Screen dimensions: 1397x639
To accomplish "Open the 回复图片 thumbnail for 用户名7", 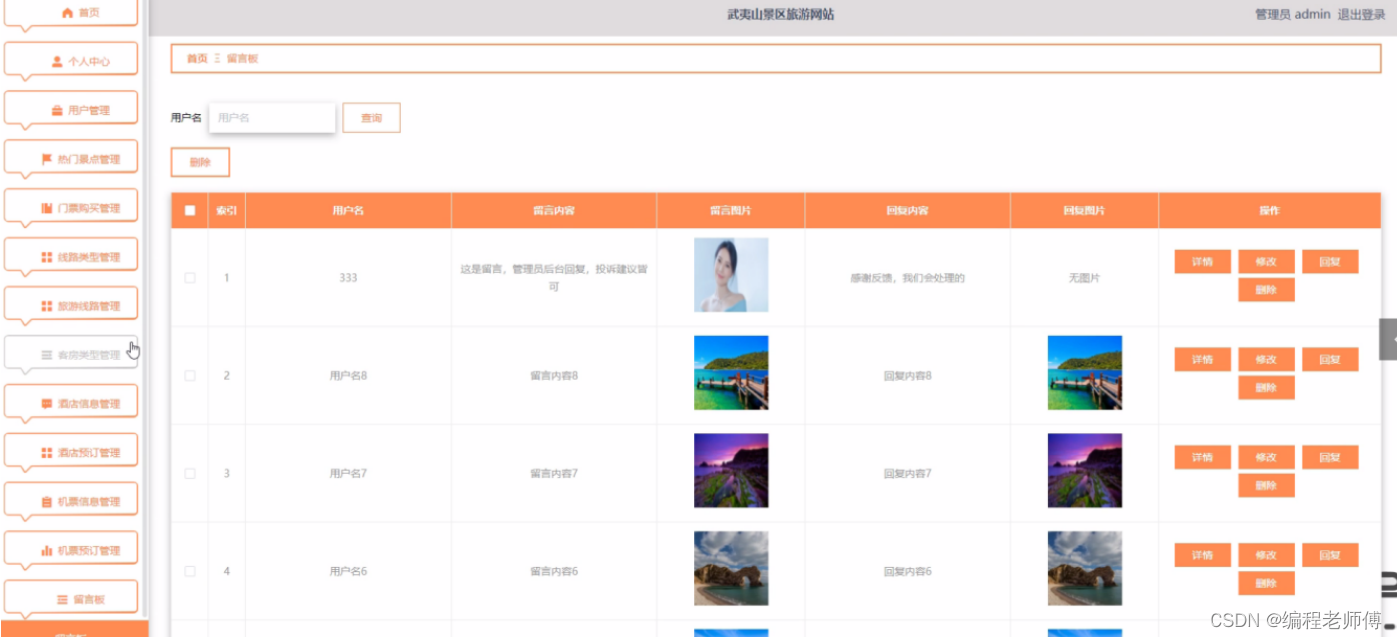I will click(x=1085, y=471).
